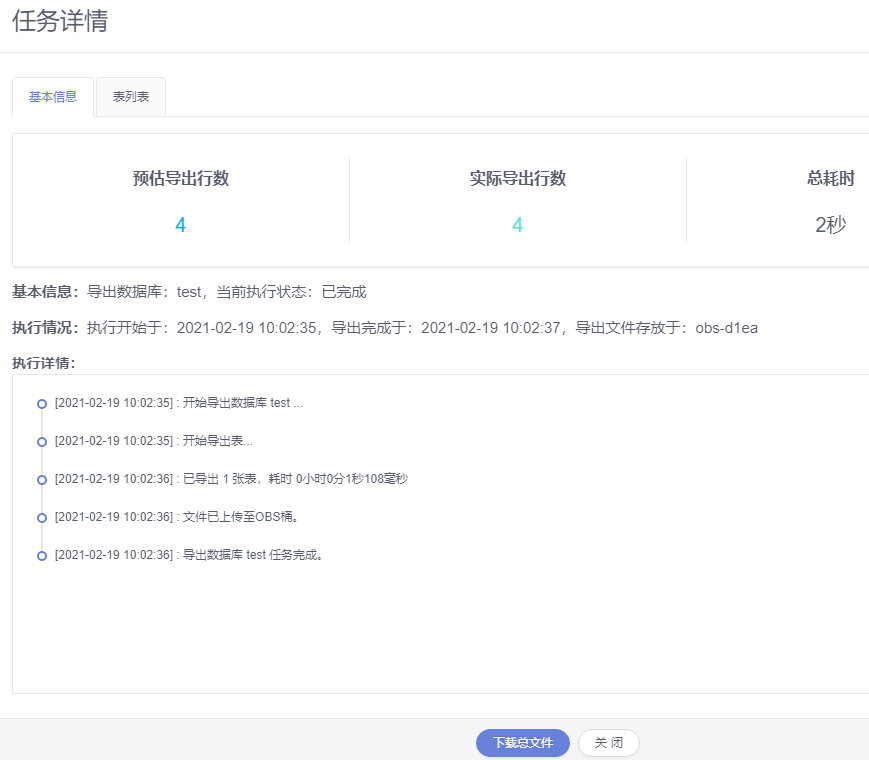Viewport: 869px width, 760px height.
Task: Click the 执行详情 label
Action: point(43,363)
